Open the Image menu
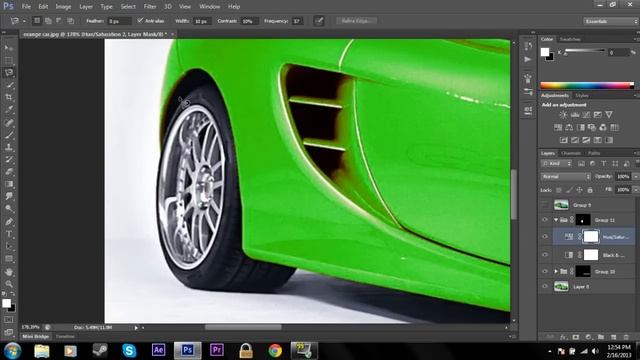This screenshot has height=360, width=640. pos(63,7)
